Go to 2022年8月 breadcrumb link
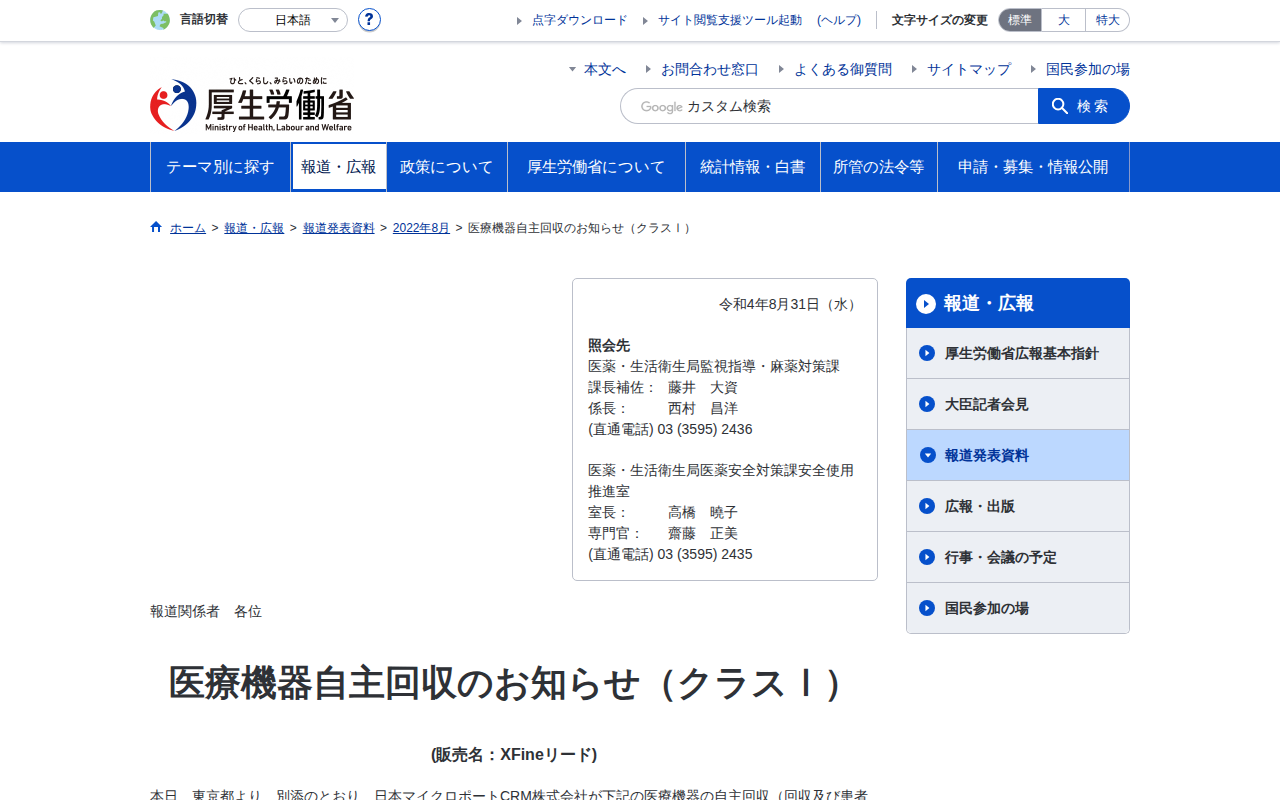Viewport: 1280px width, 800px height. [421, 228]
